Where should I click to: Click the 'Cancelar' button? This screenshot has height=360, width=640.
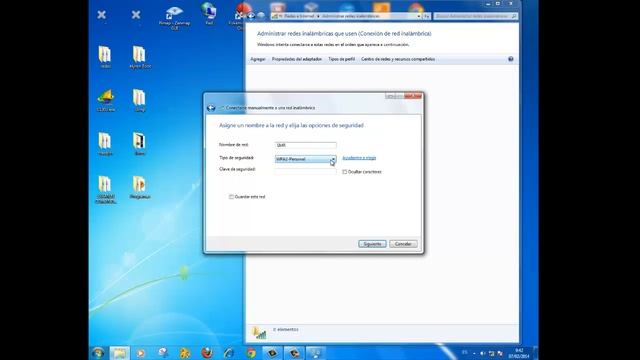point(403,244)
